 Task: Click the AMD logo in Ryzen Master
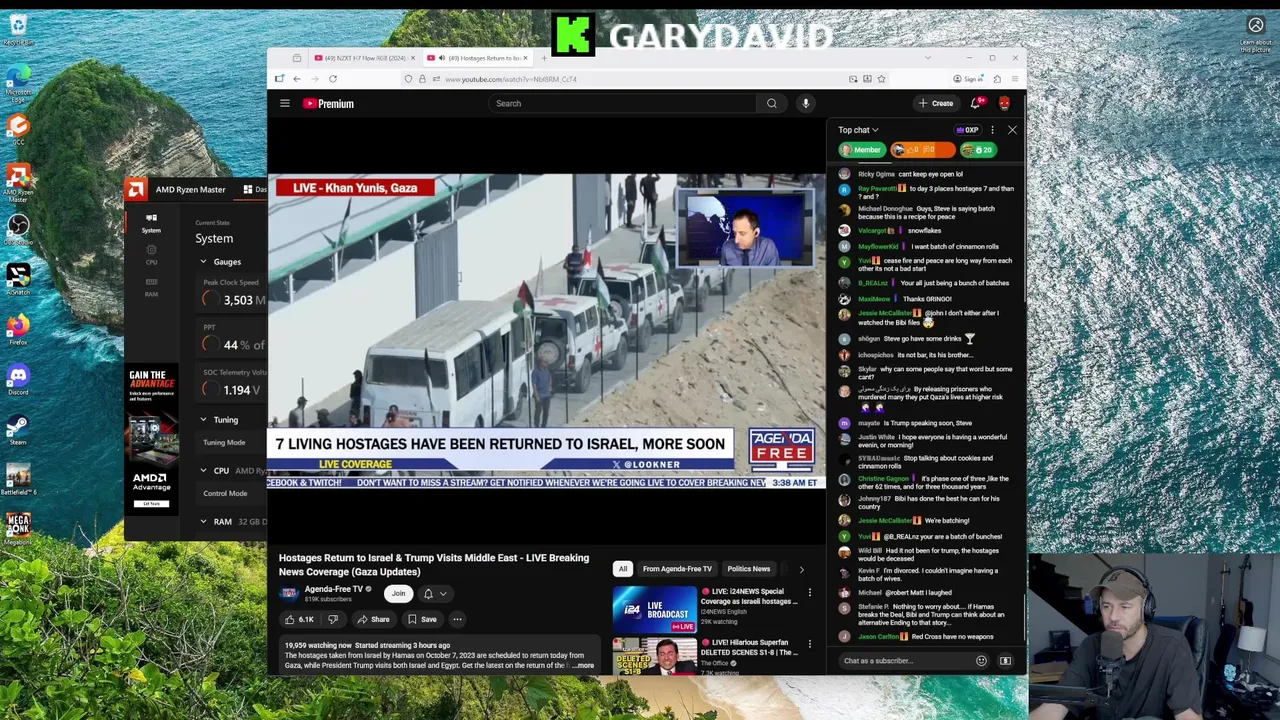tap(136, 189)
